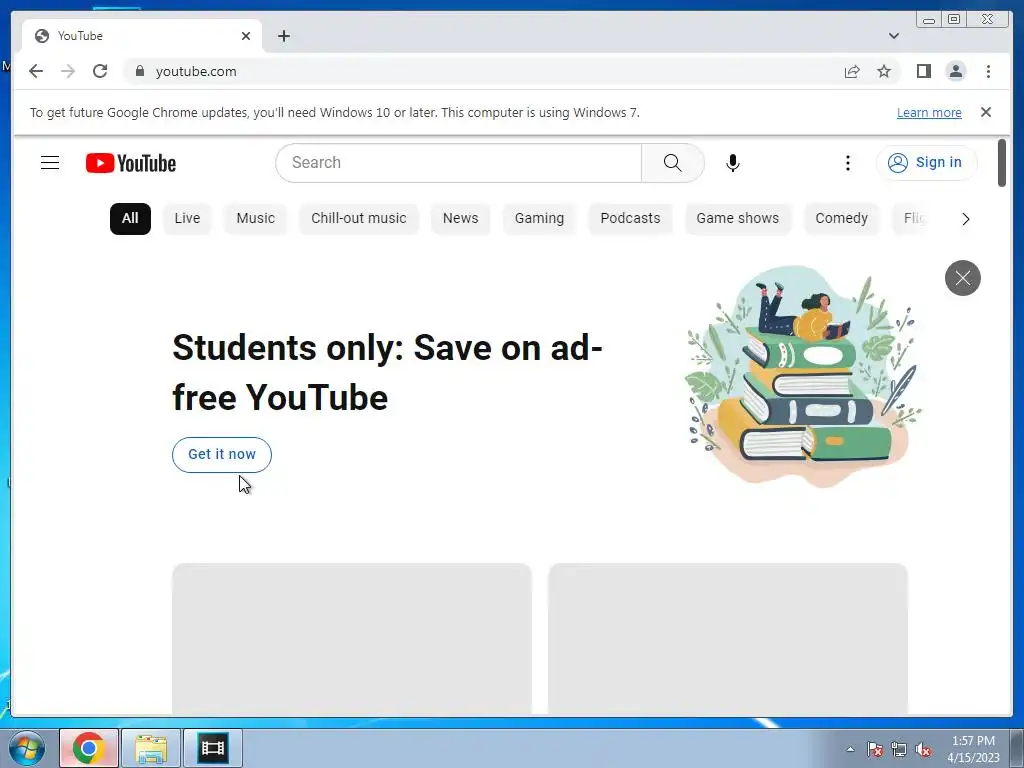Select the Gaming category chip
The height and width of the screenshot is (768, 1024).
[539, 218]
